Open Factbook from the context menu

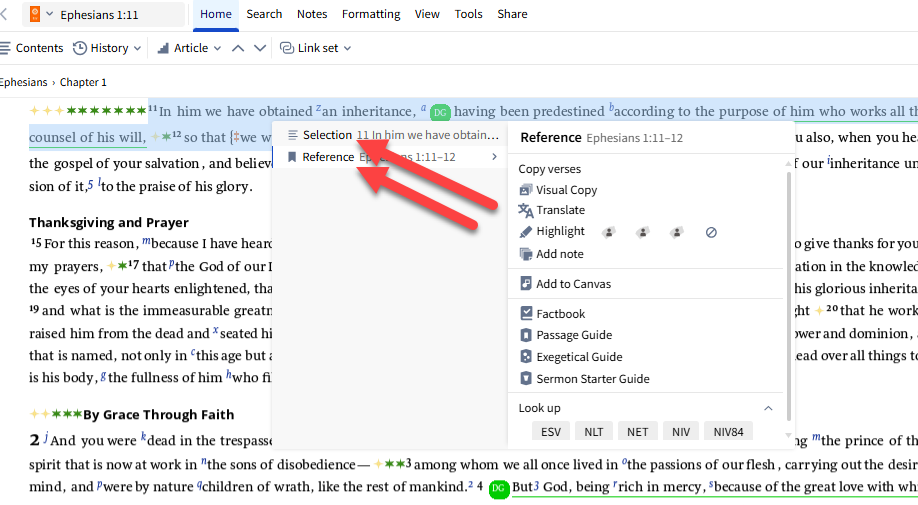(560, 314)
